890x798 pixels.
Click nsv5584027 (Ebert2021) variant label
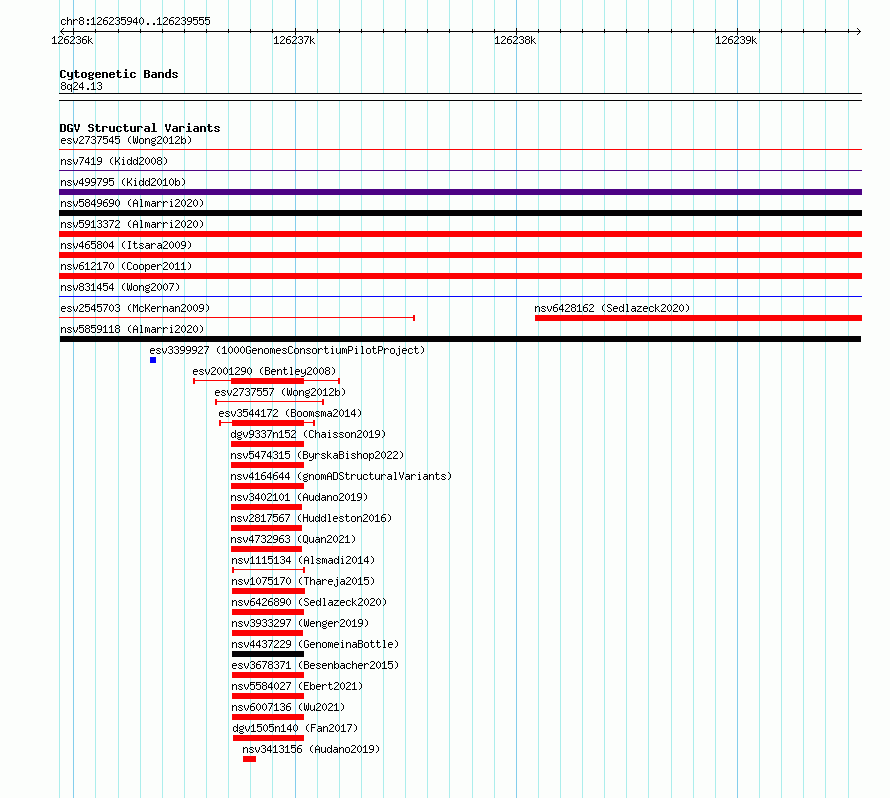(x=297, y=686)
